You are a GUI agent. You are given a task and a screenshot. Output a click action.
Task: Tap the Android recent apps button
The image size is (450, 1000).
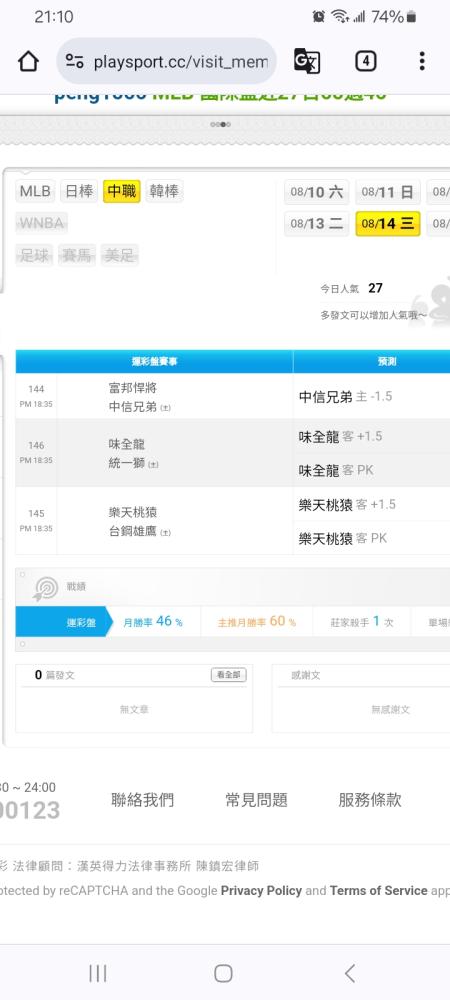click(98, 973)
